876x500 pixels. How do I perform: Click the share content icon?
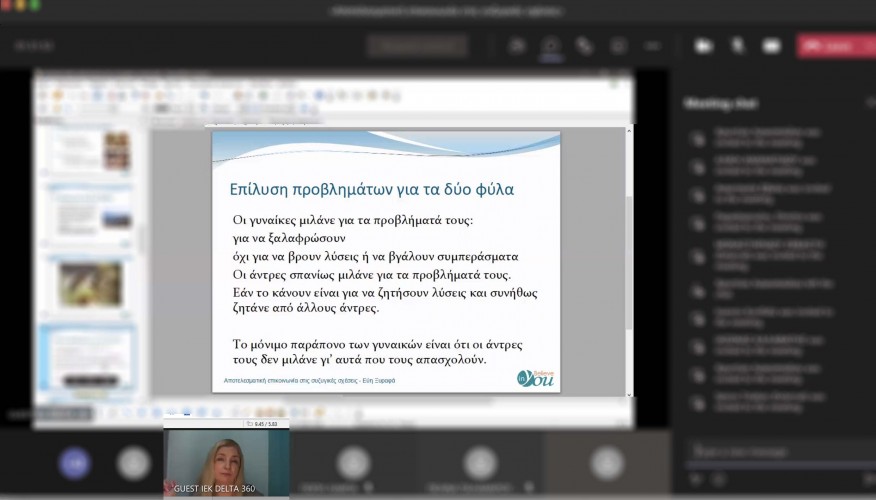coord(771,46)
